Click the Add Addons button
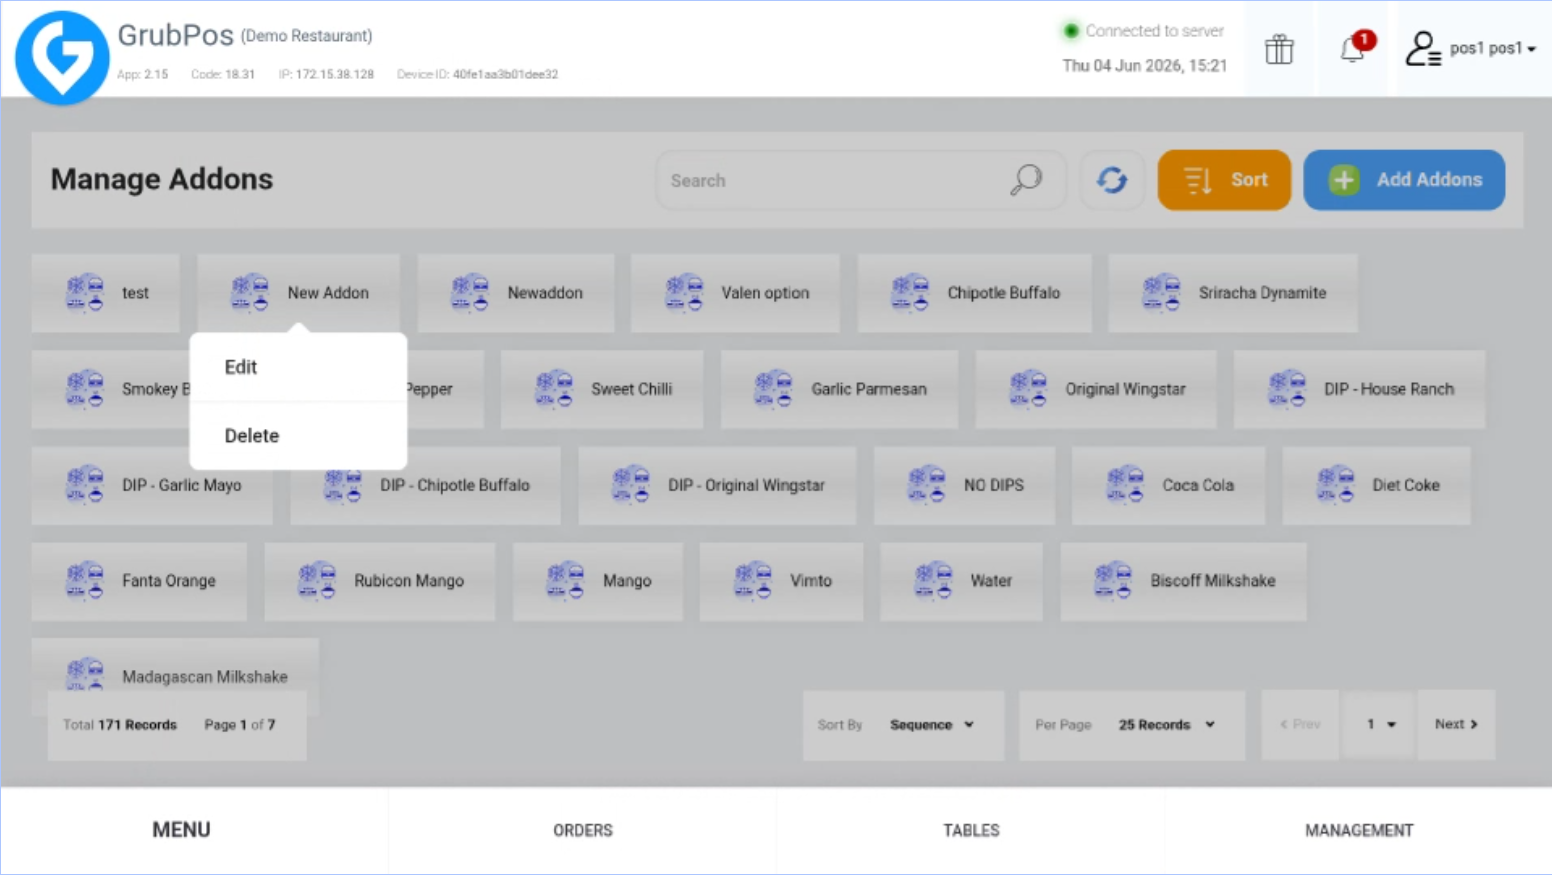1552x875 pixels. [x=1404, y=180]
